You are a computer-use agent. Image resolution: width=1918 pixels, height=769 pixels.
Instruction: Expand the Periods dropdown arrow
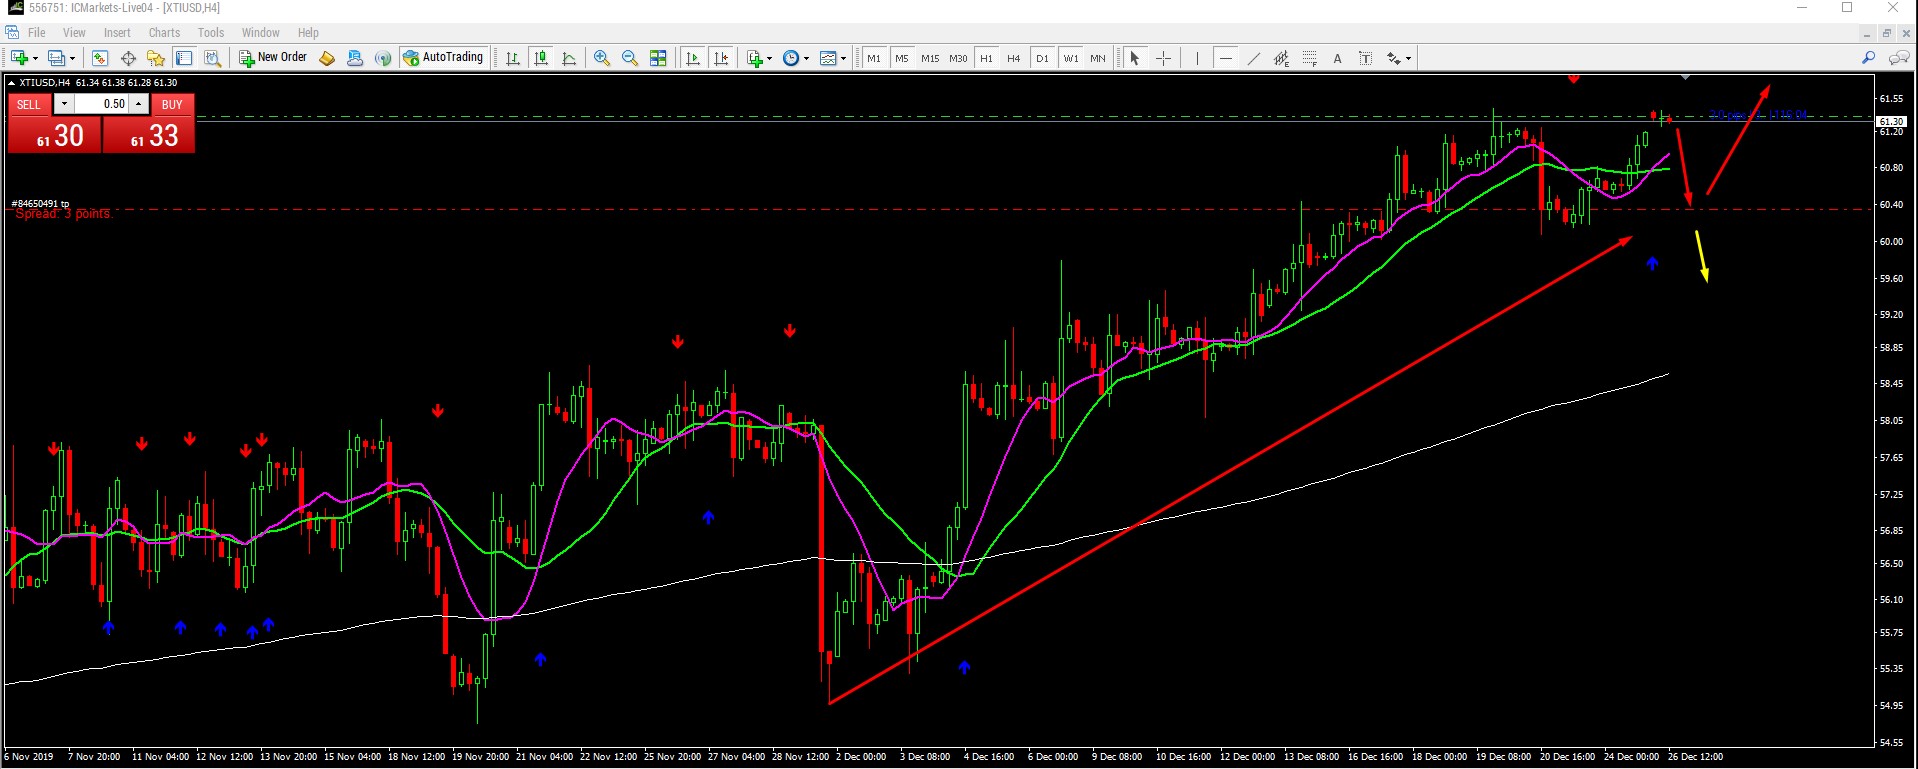tap(806, 58)
